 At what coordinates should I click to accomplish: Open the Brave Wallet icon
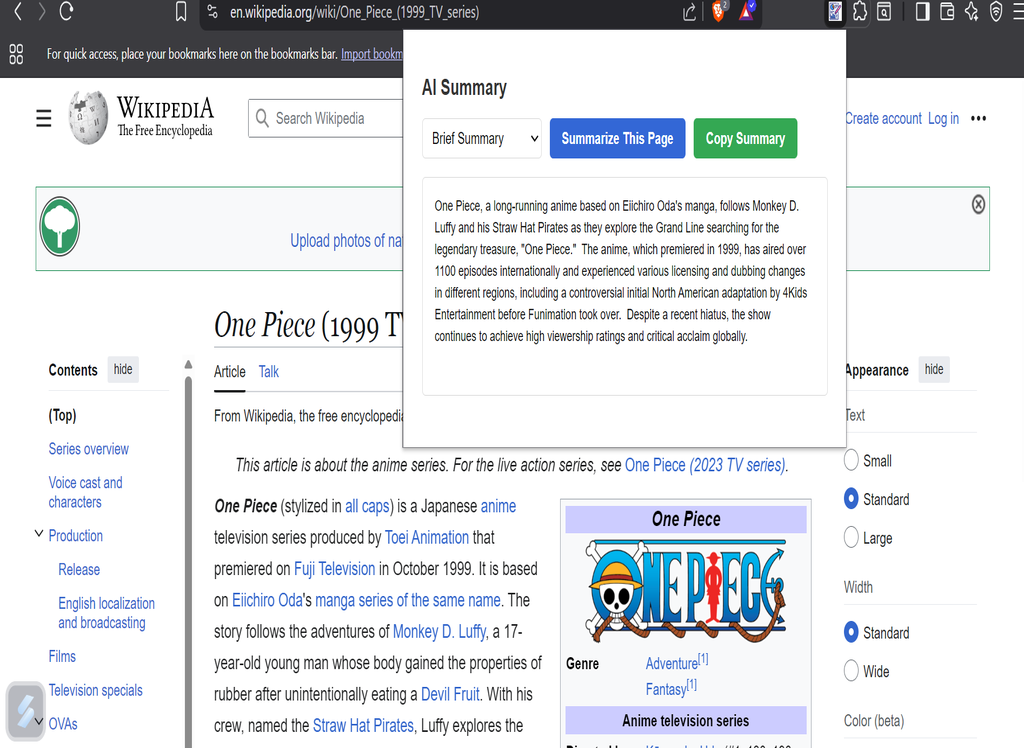[947, 12]
